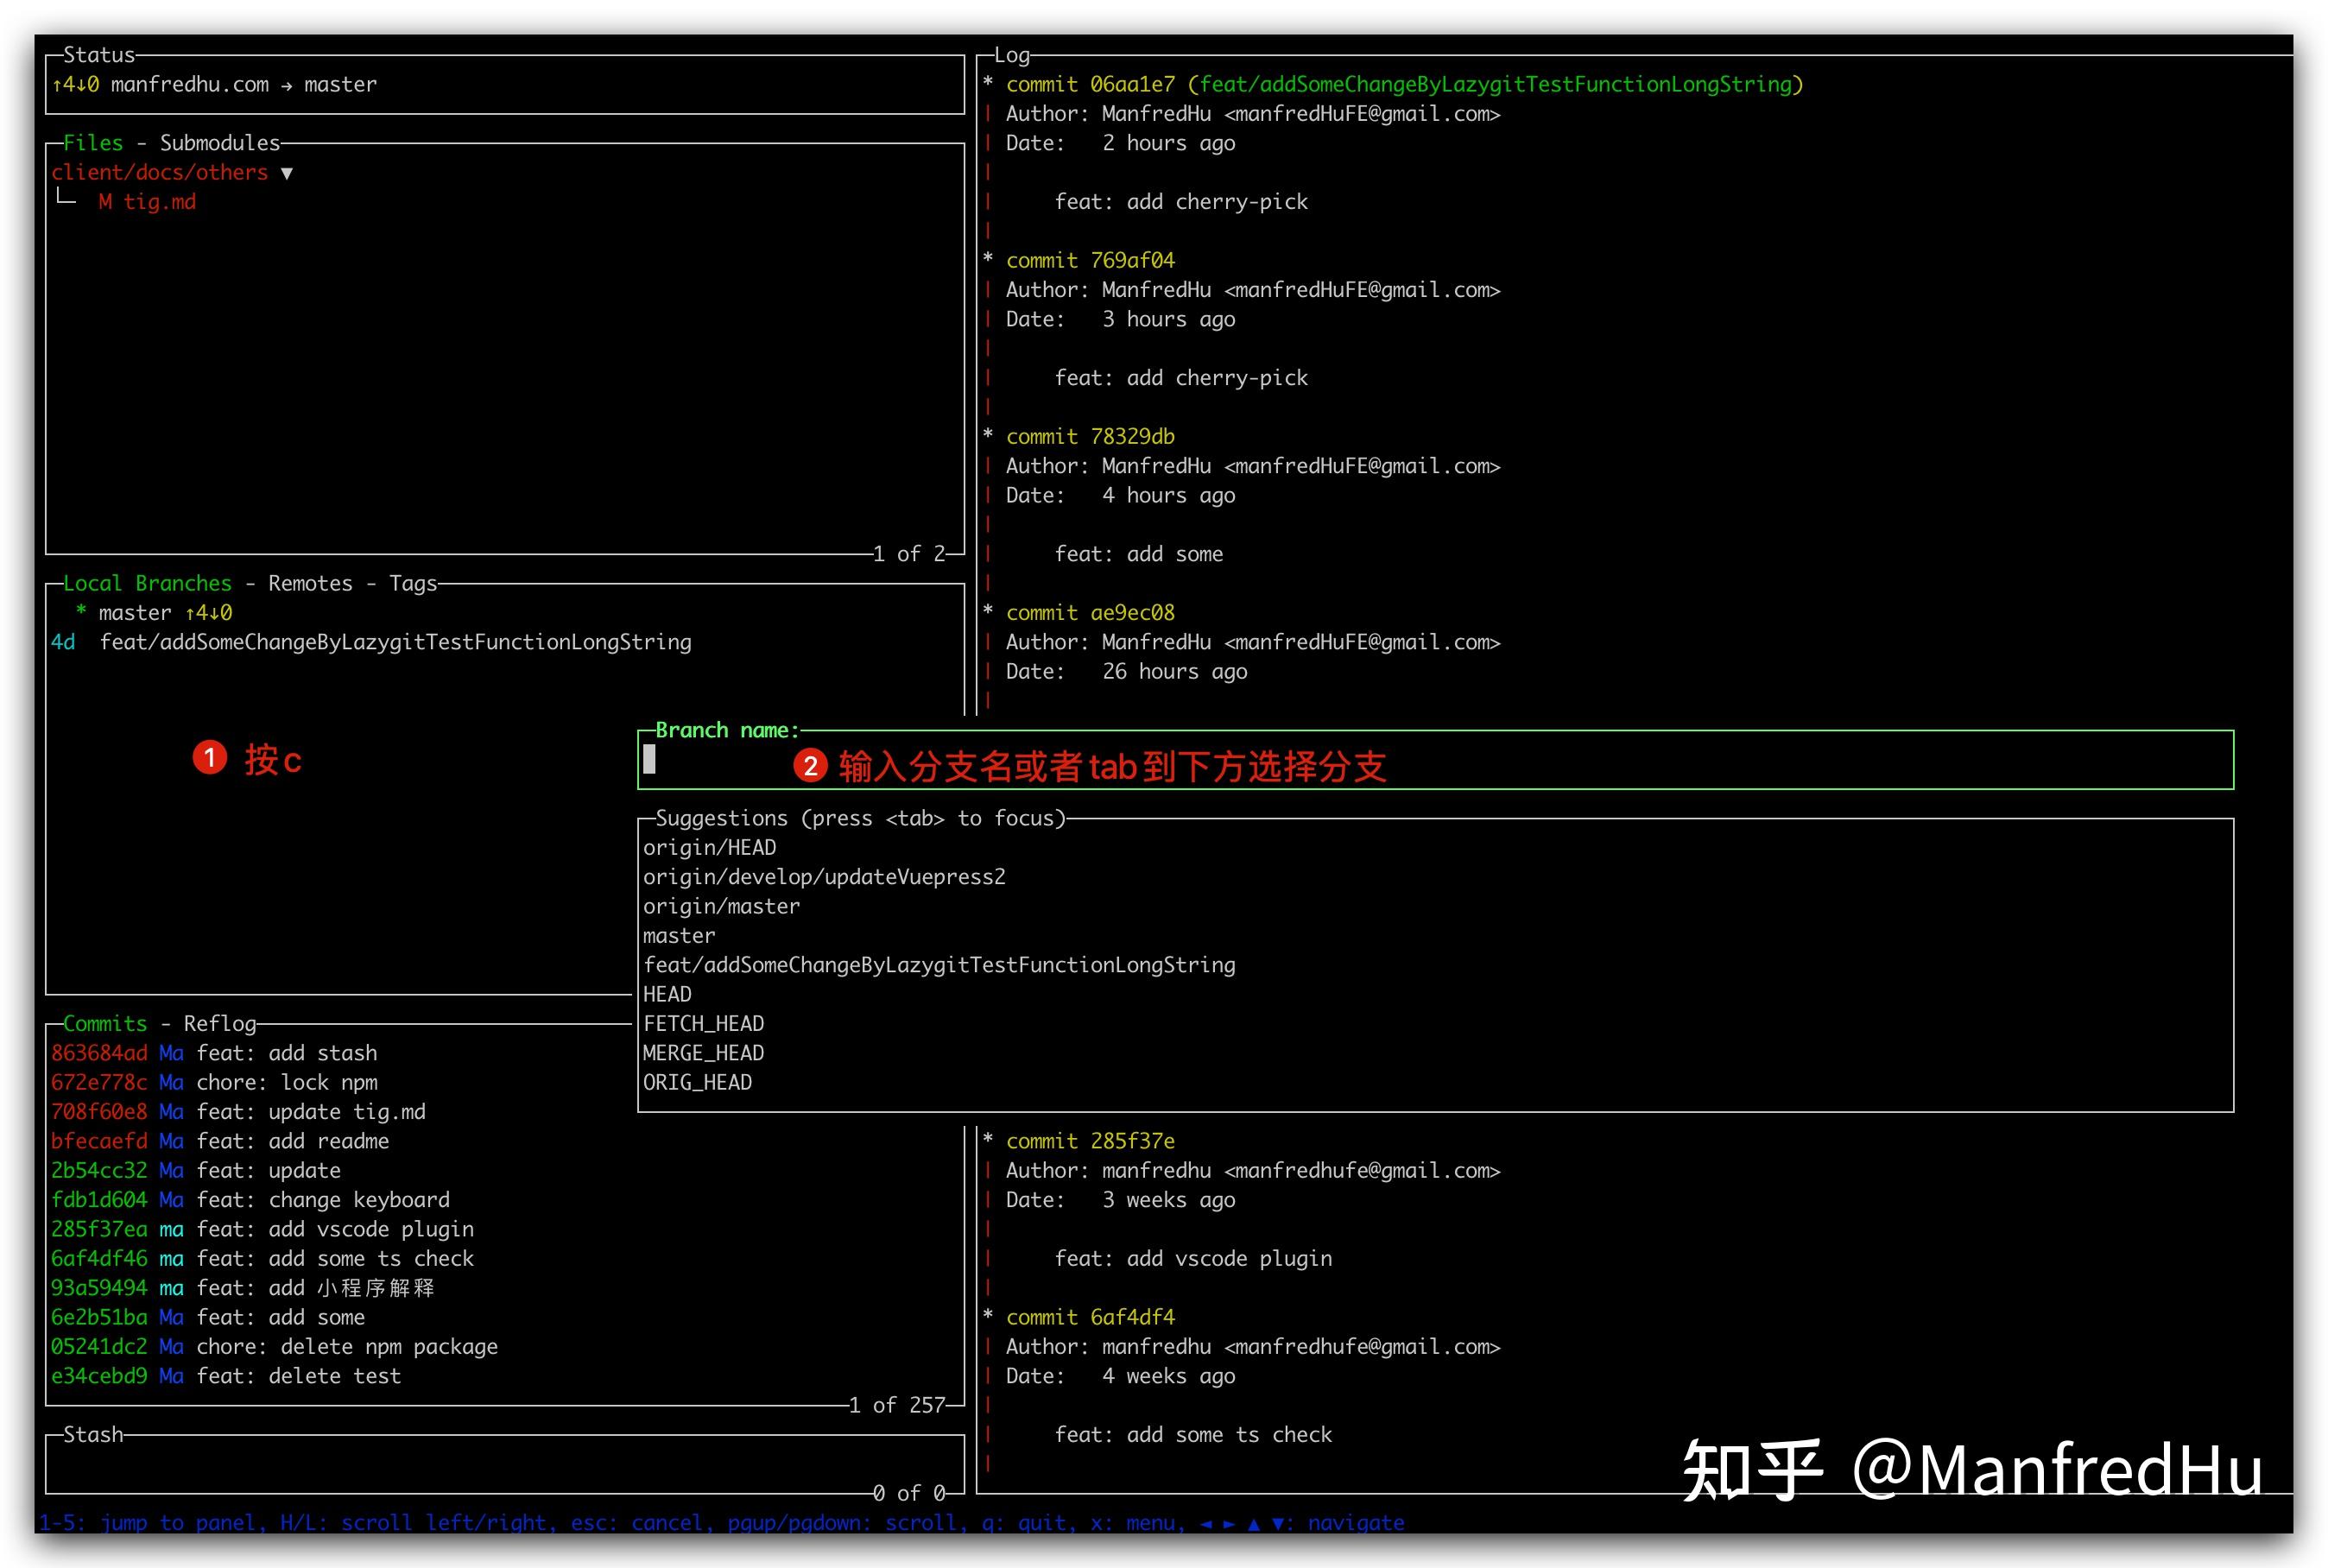Select FETCH_HEAD in suggestions
2328x1568 pixels.
click(703, 1023)
